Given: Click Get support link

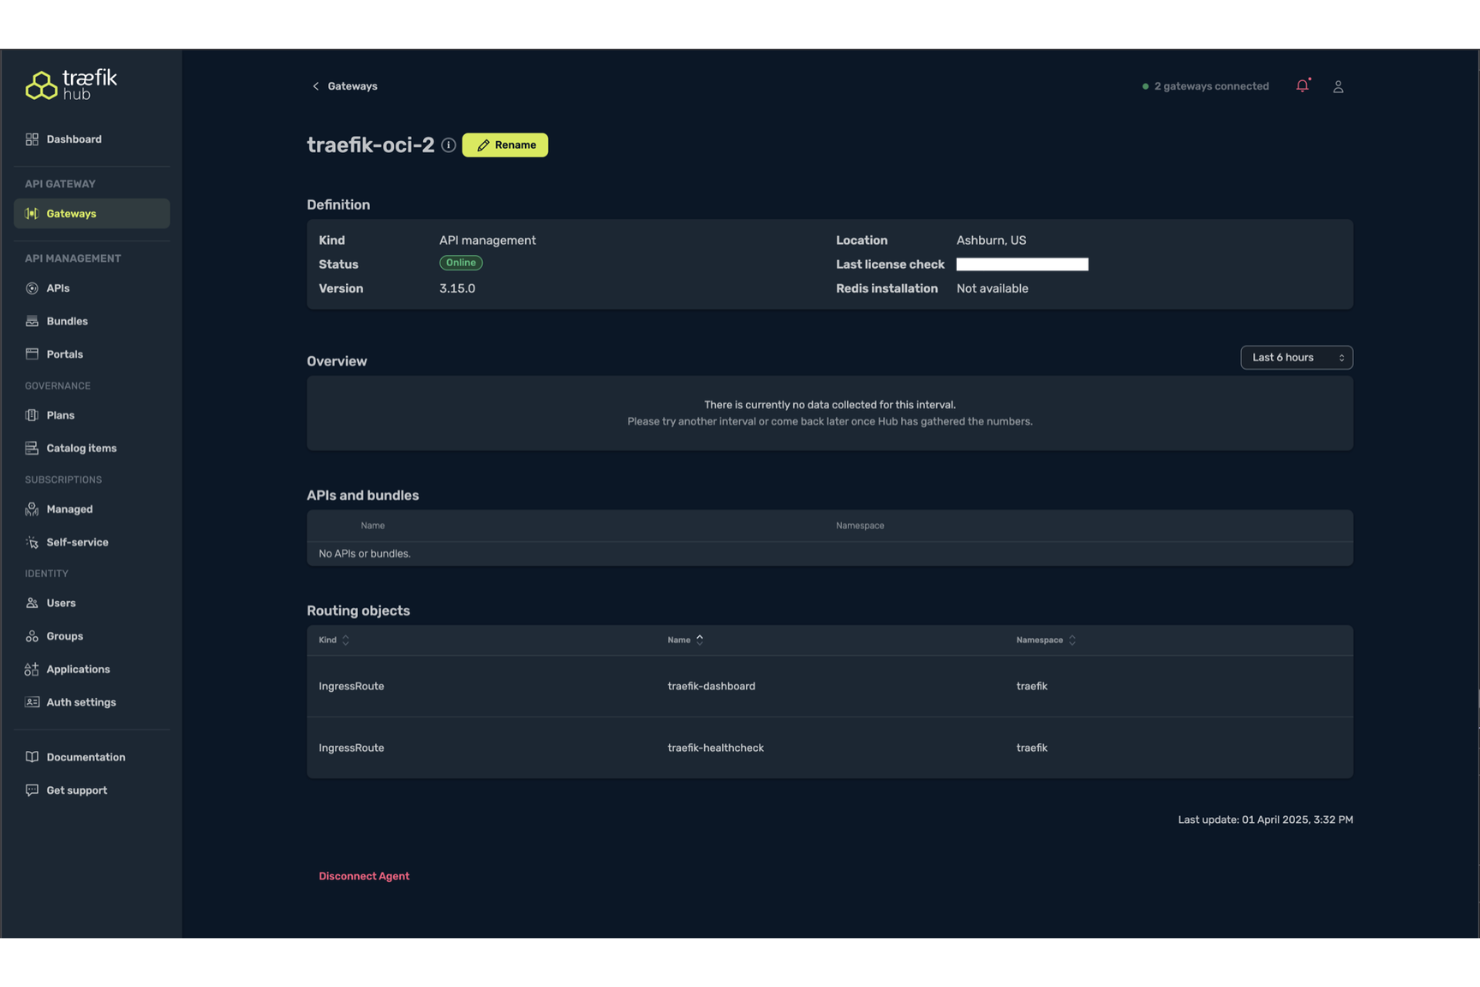Looking at the screenshot, I should click(76, 790).
